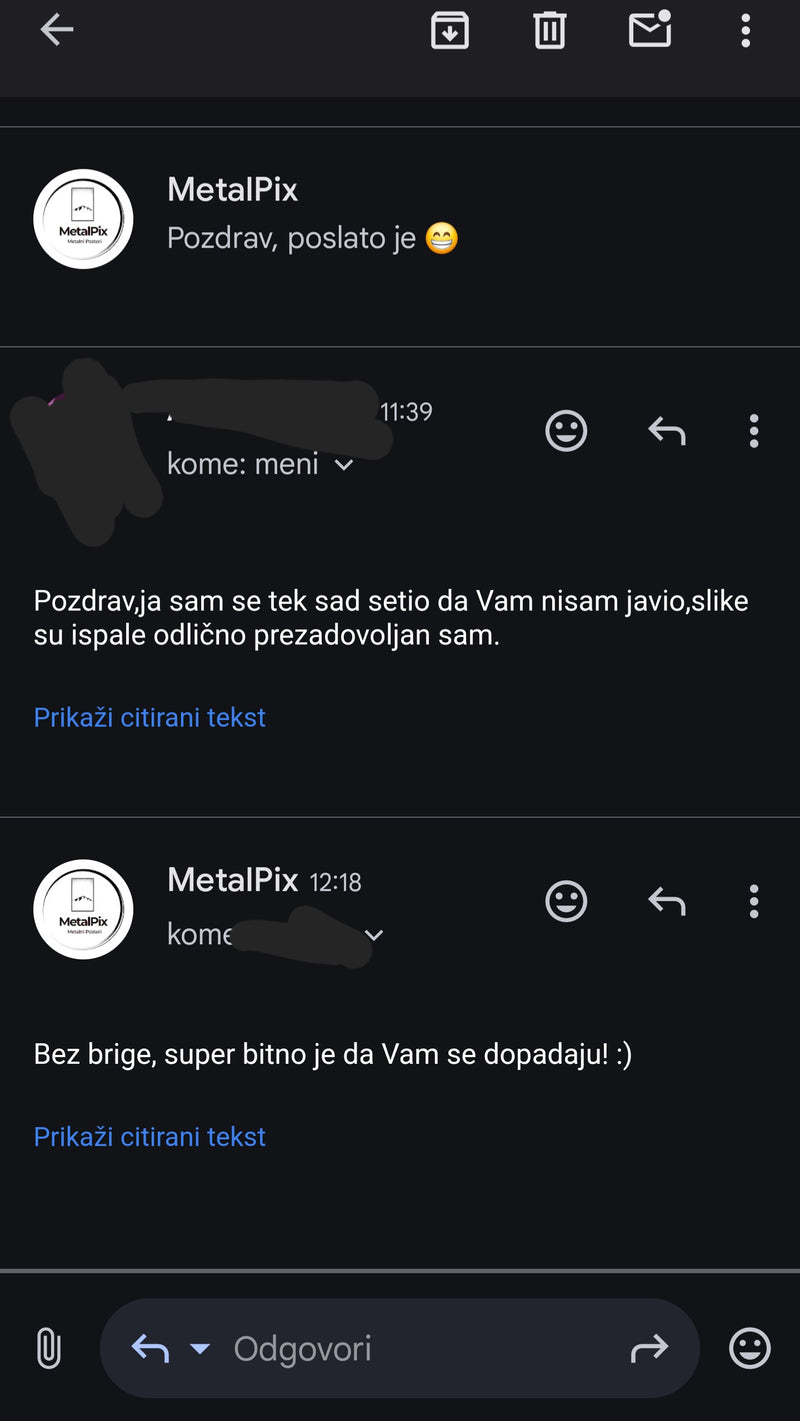Reply to the MetalPix 12:18 message
Image resolution: width=800 pixels, height=1421 pixels.
tap(666, 902)
